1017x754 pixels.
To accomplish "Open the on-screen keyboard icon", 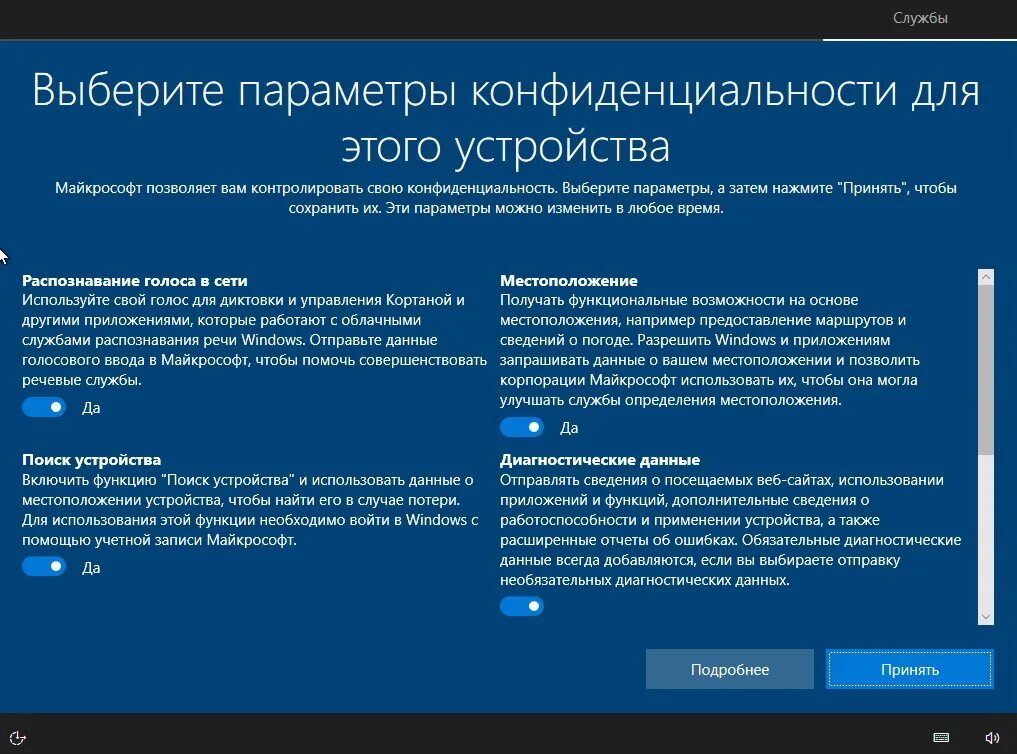I will pos(941,738).
